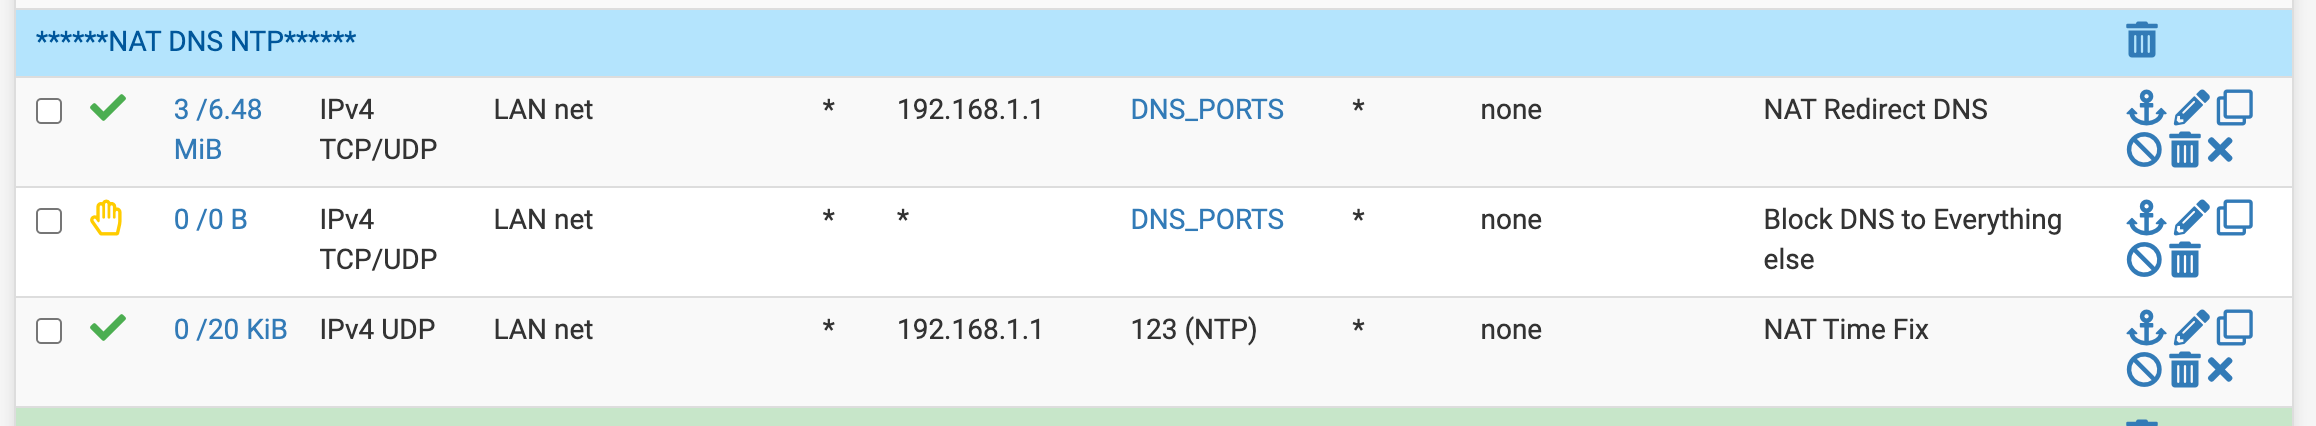
Task: Toggle the yellow block hand icon
Action: pos(106,218)
